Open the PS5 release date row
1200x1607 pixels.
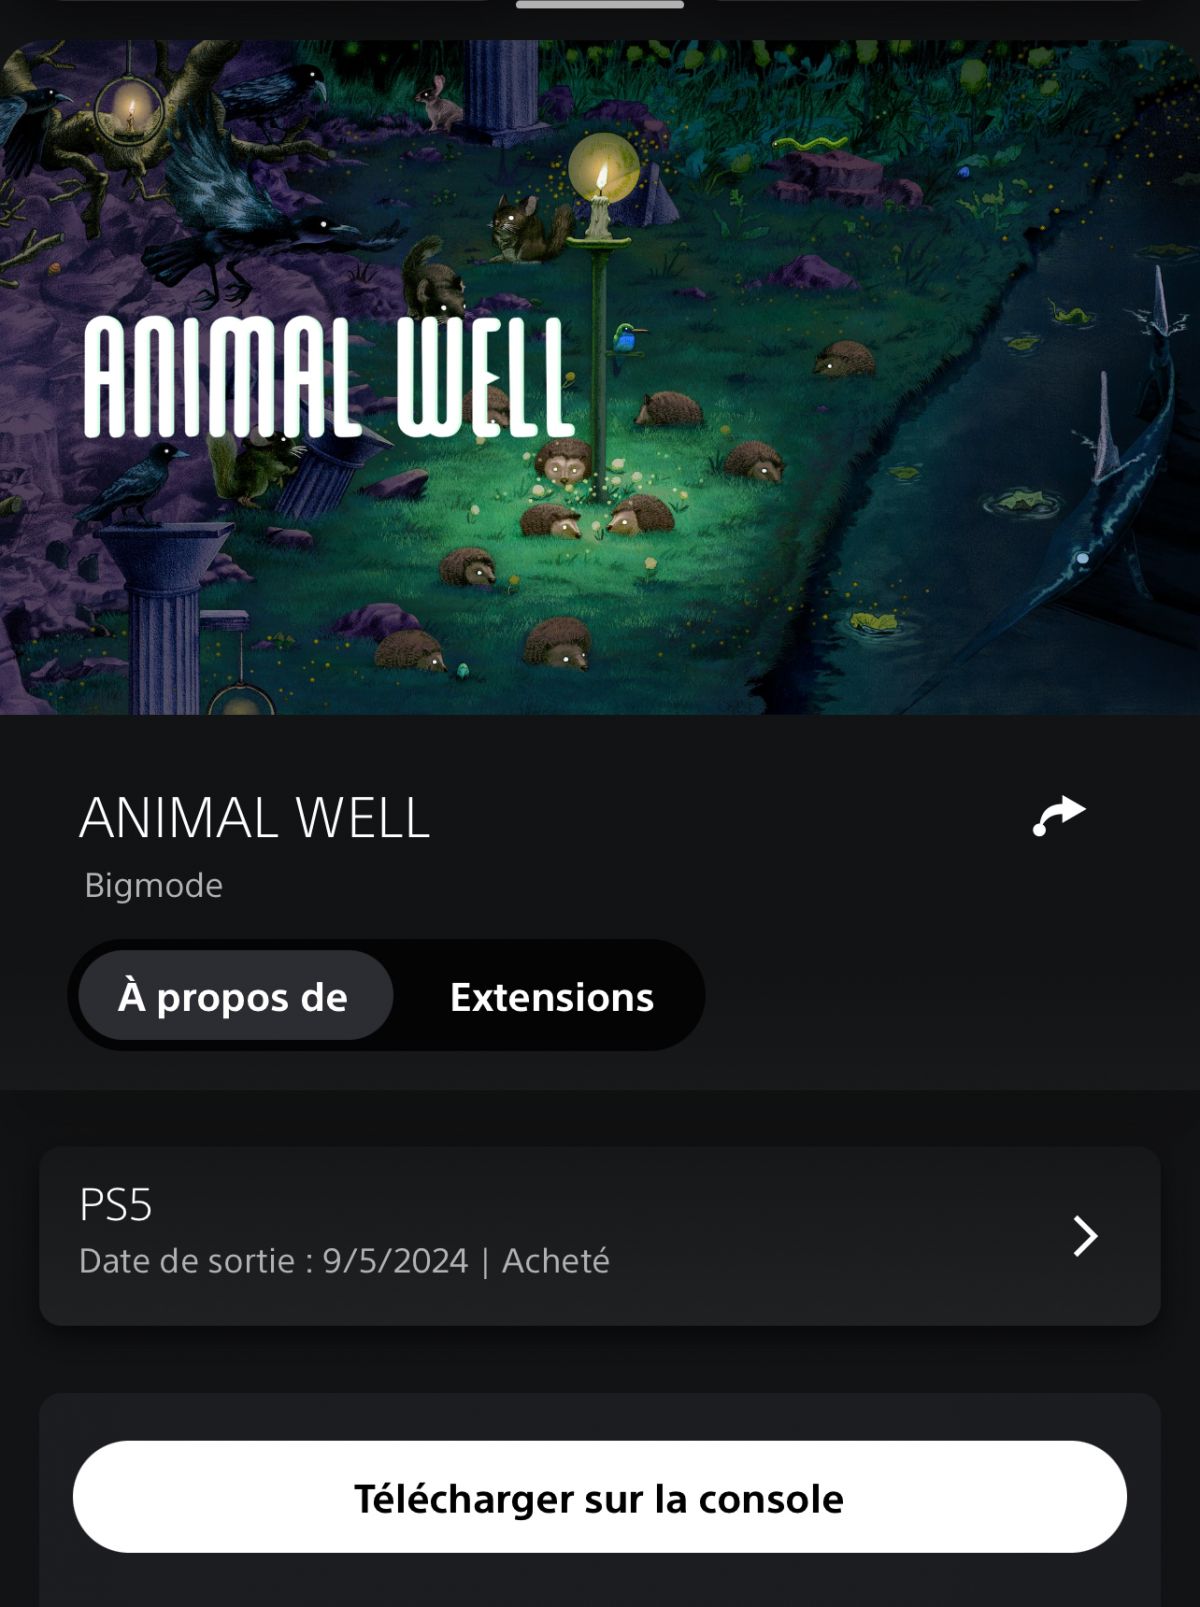click(x=600, y=1236)
